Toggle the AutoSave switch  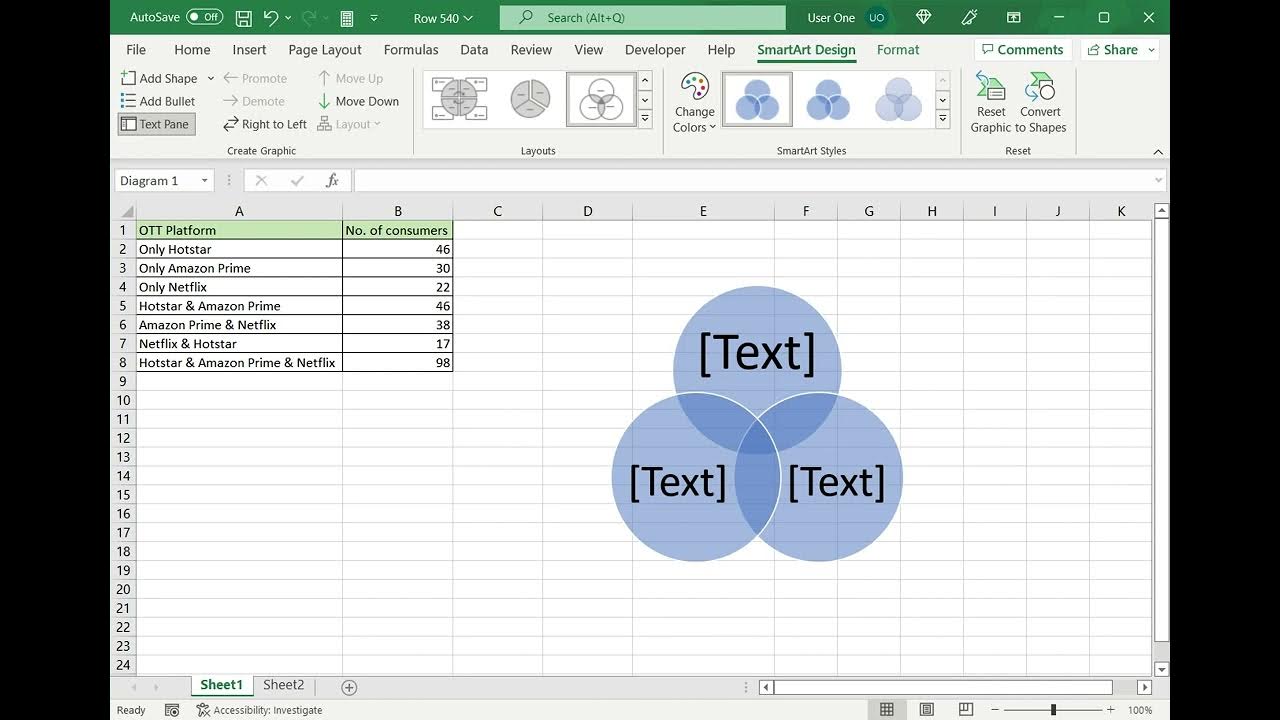[204, 17]
